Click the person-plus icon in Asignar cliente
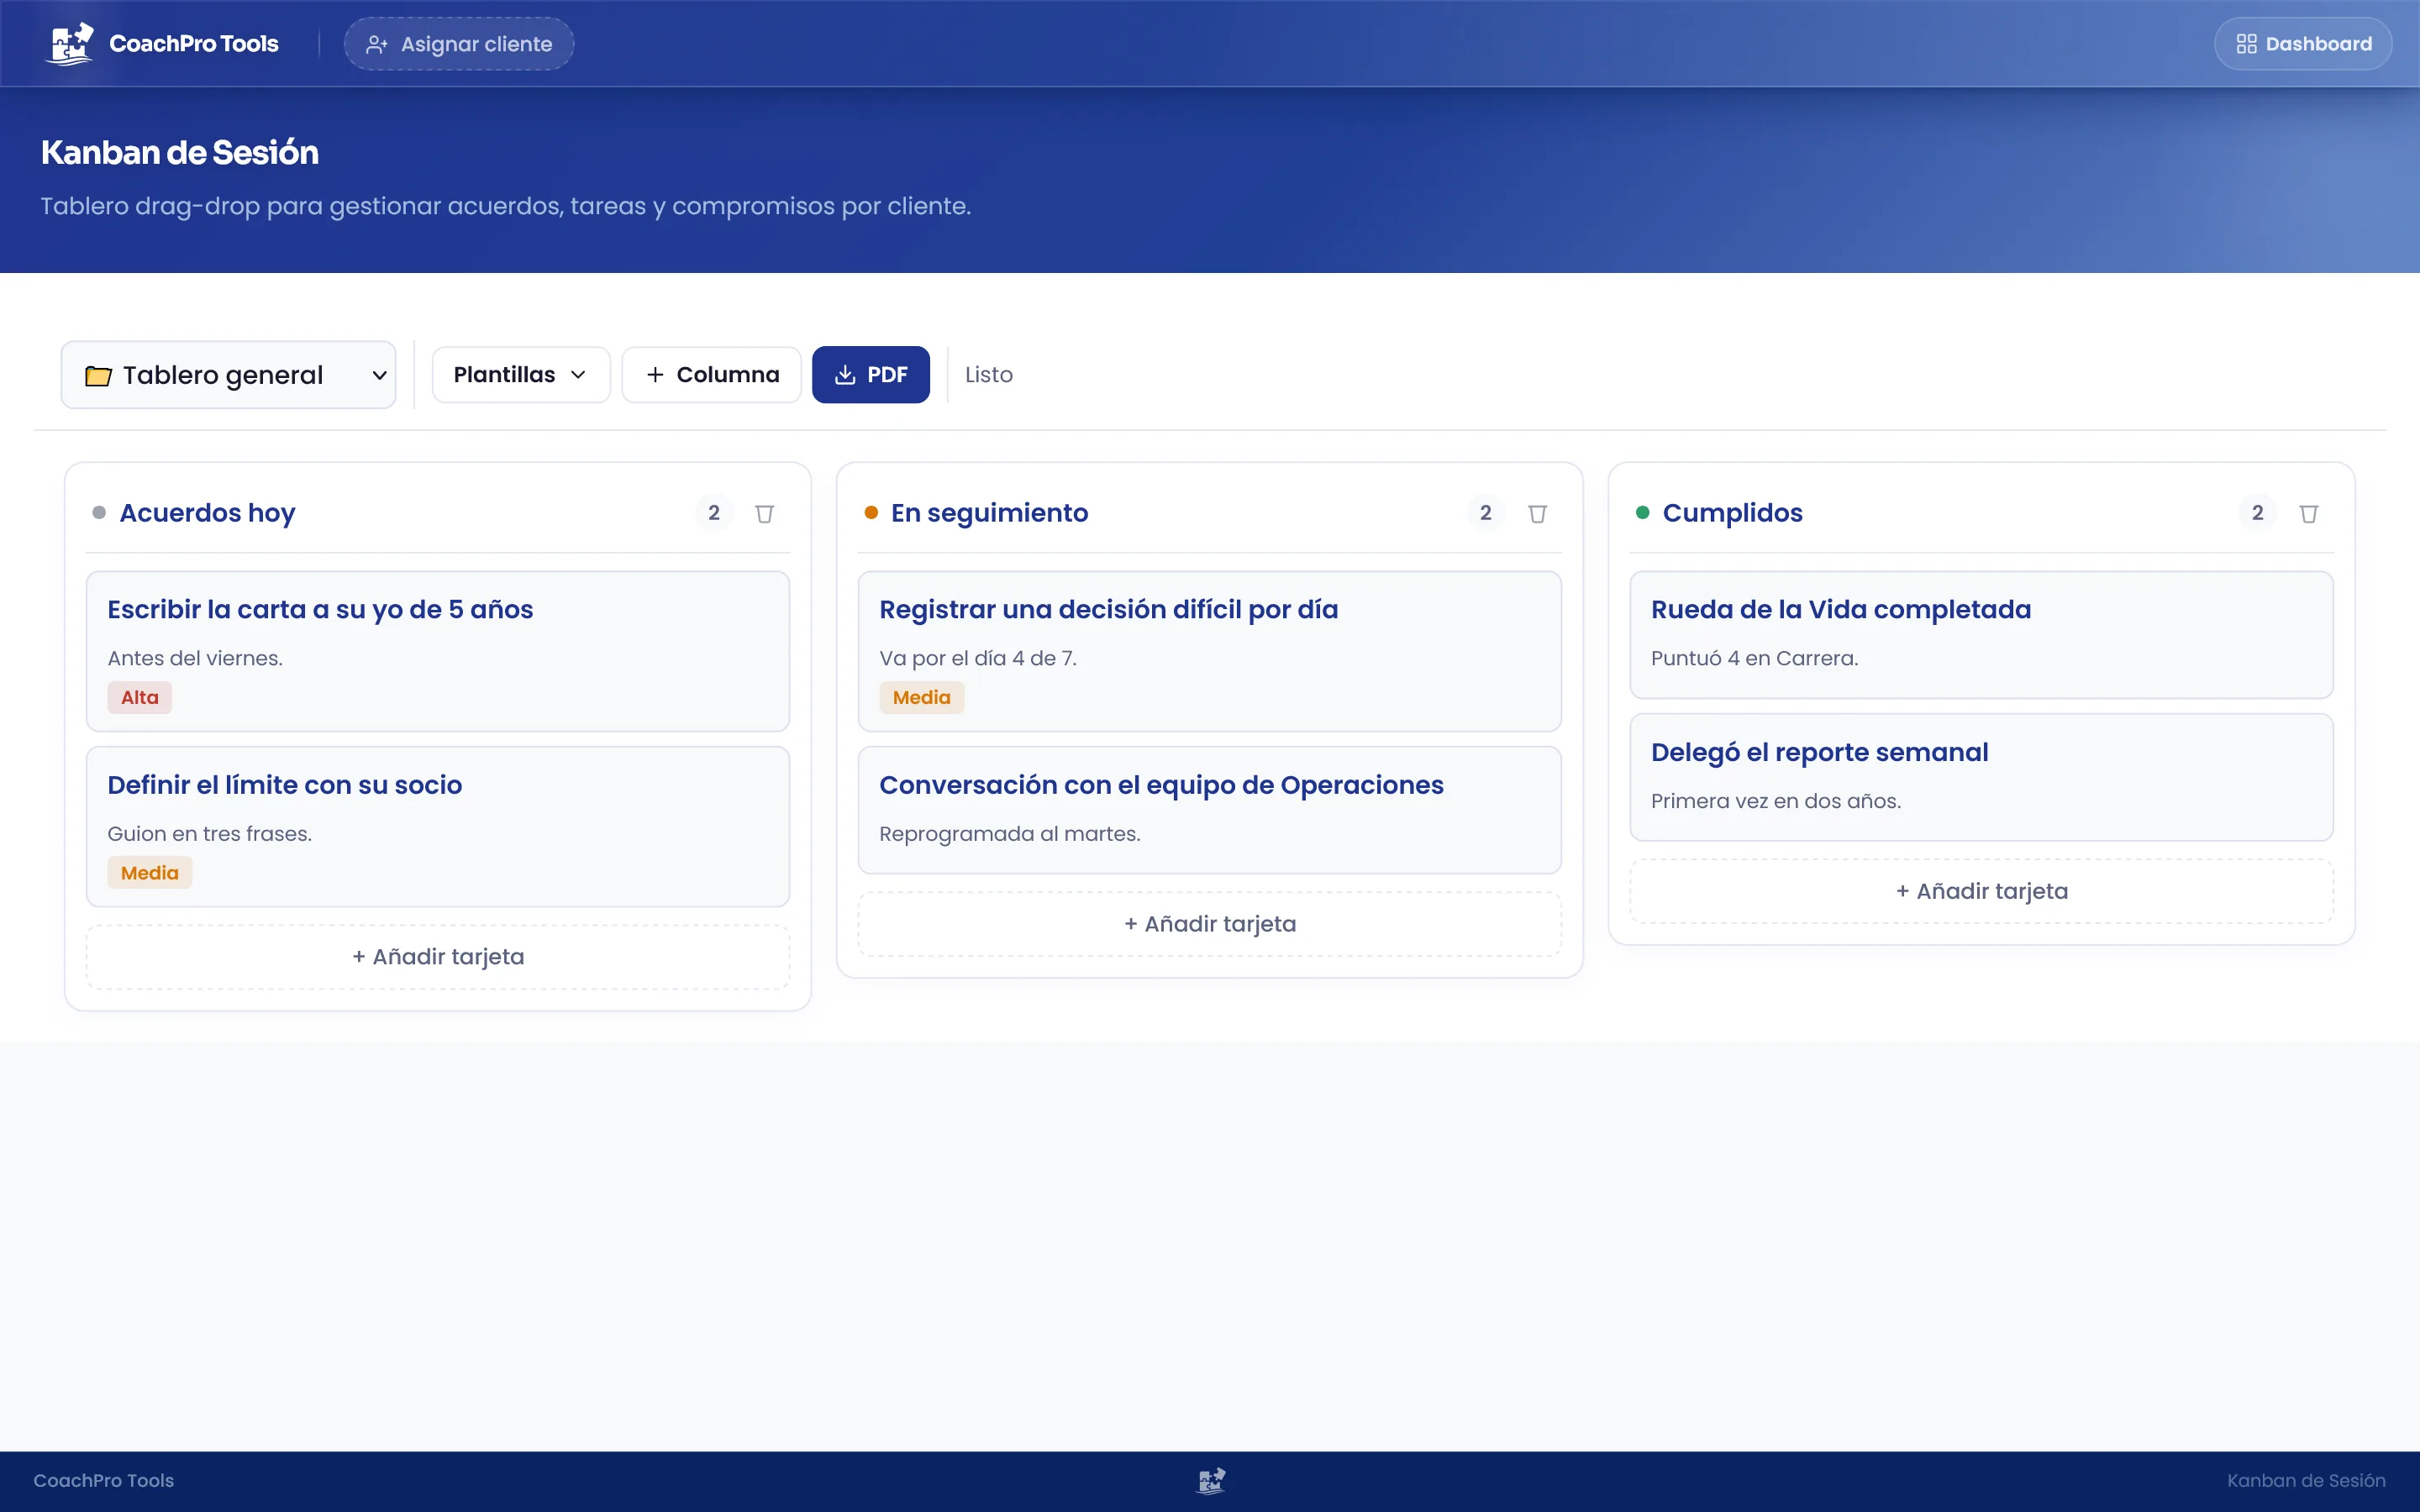 [x=376, y=44]
